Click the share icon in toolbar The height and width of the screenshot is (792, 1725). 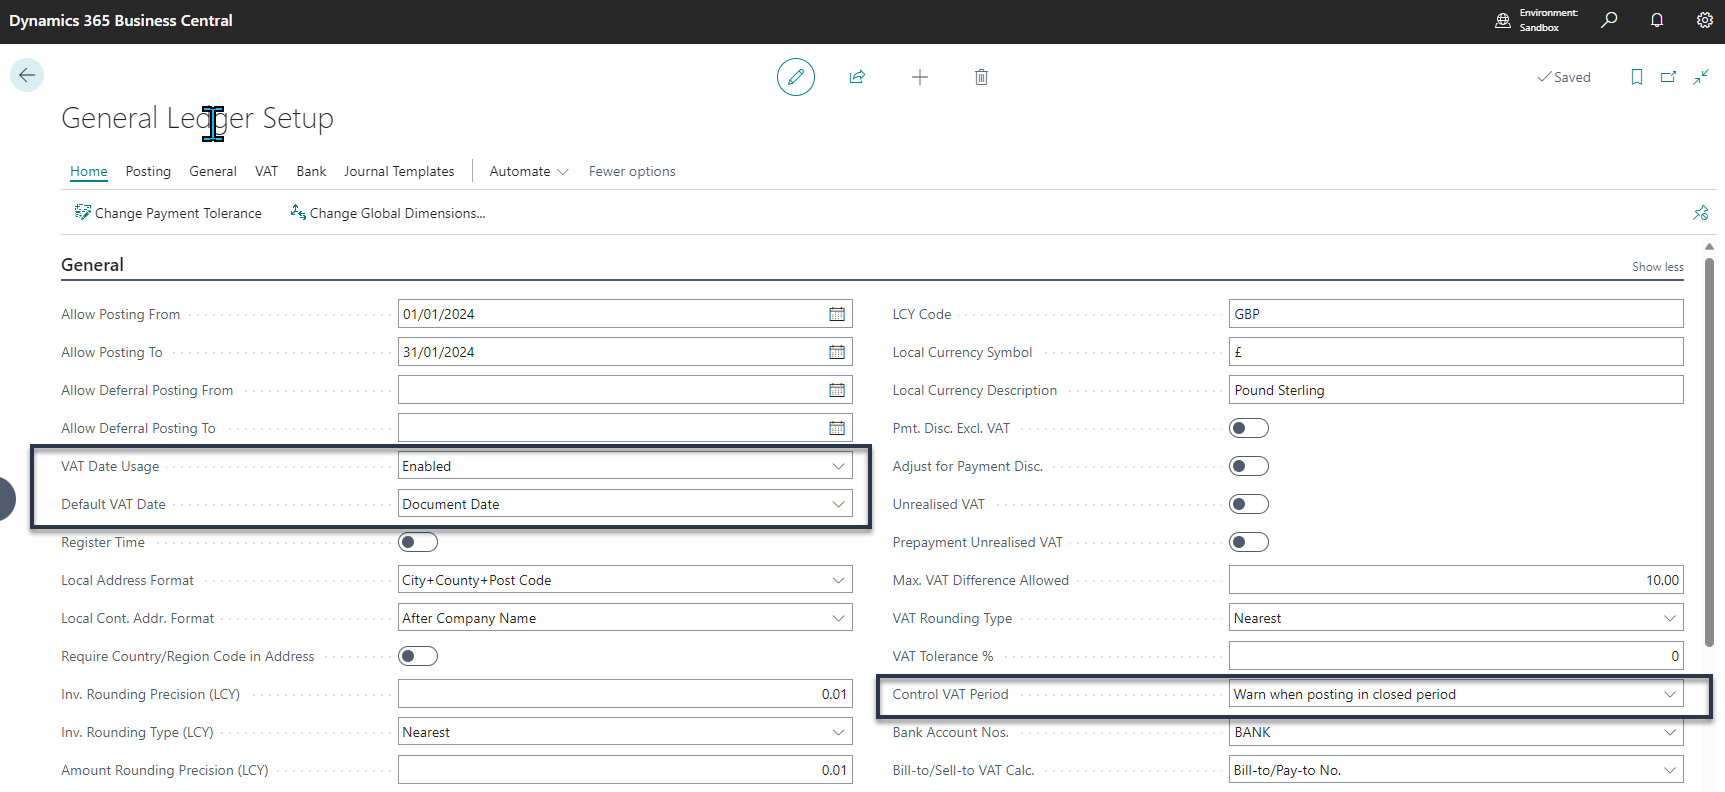(857, 77)
